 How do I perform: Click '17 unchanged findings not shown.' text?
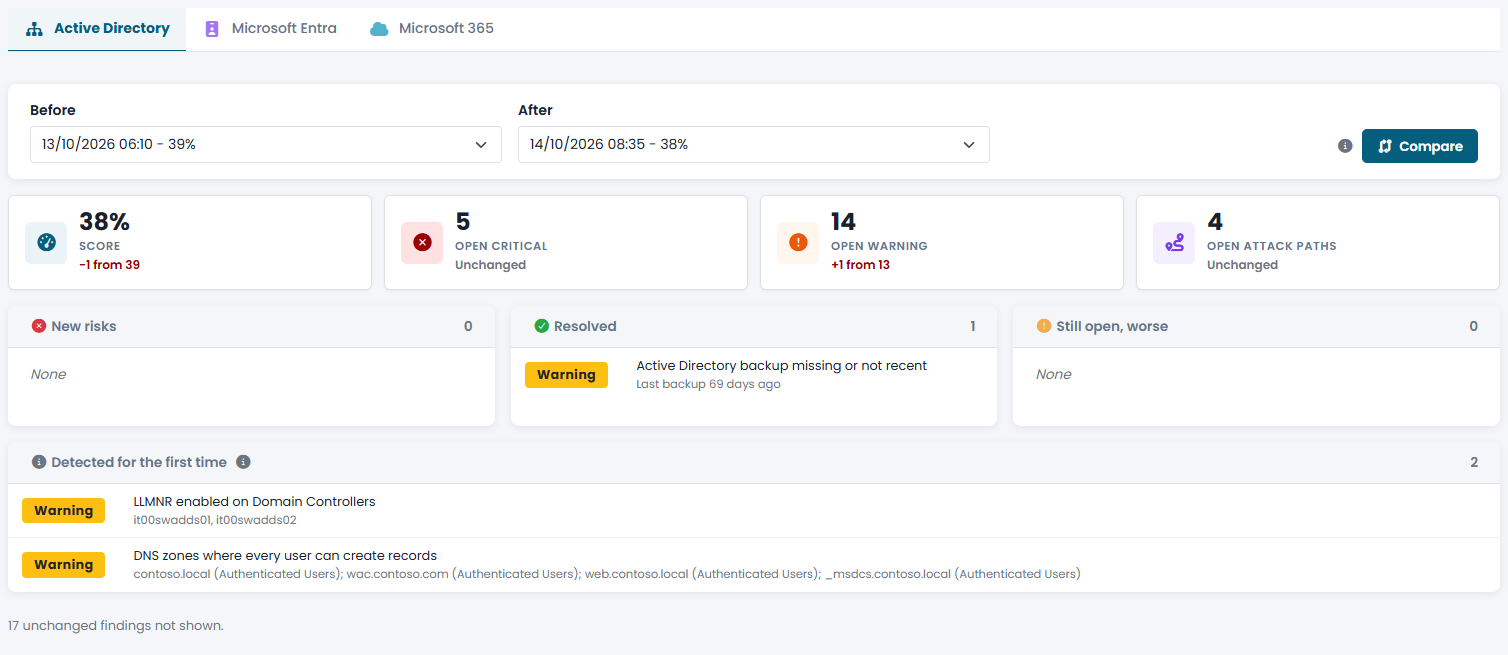[116, 626]
